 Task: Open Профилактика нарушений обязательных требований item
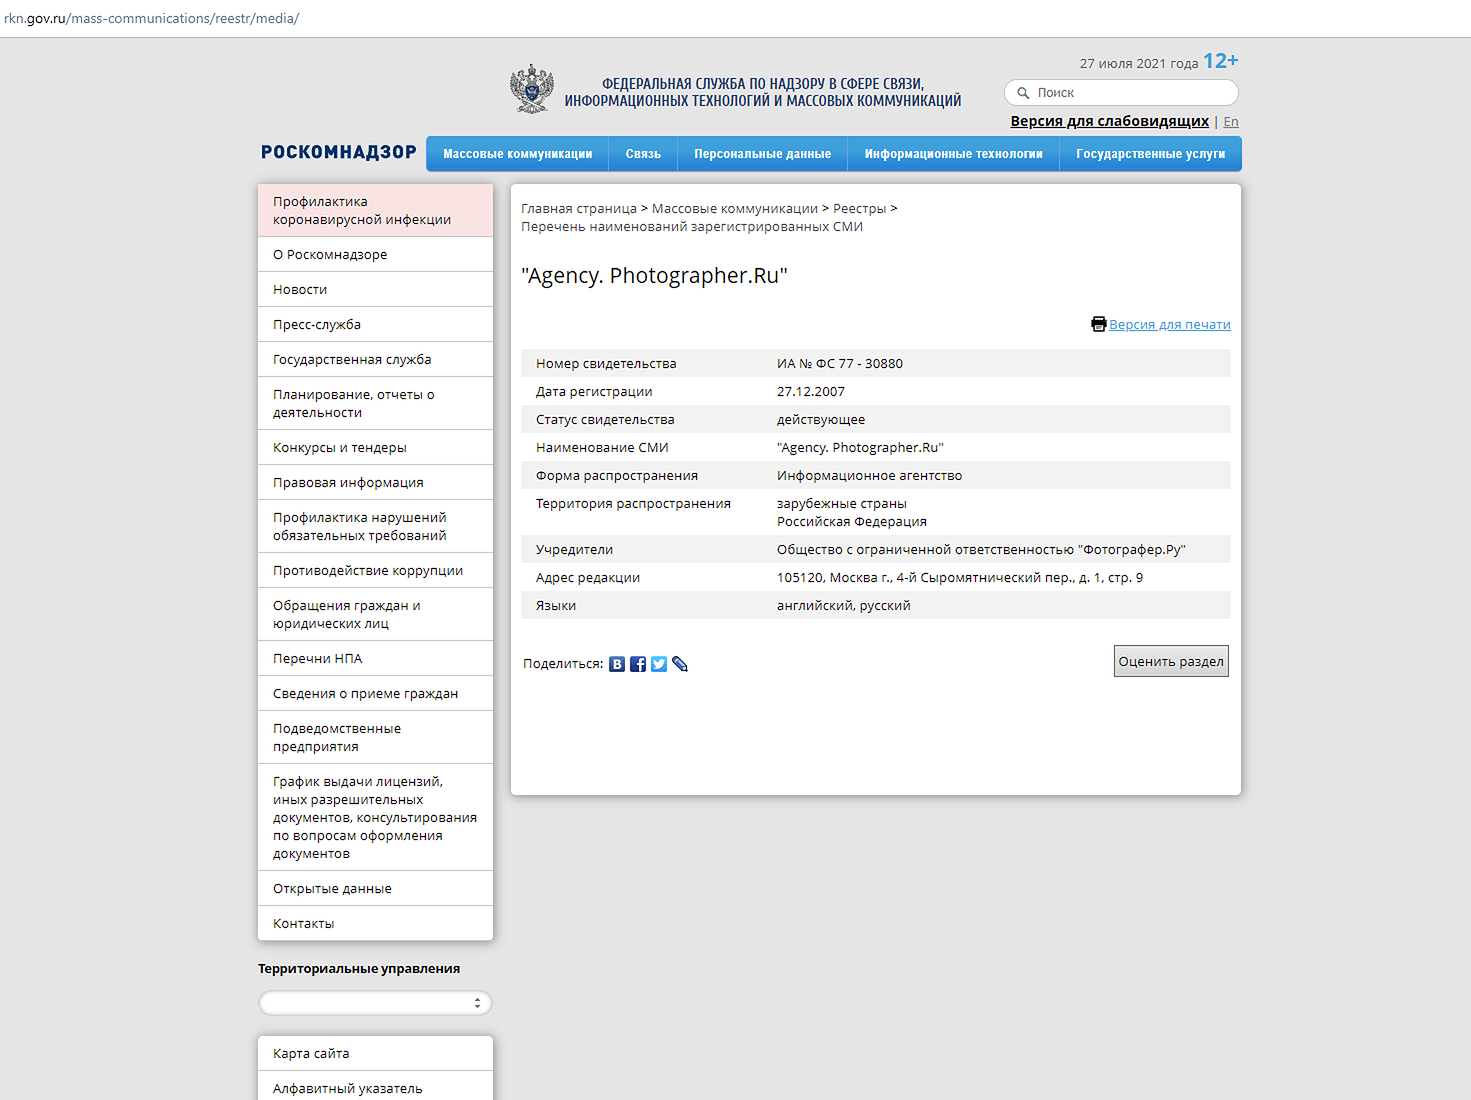tap(375, 526)
